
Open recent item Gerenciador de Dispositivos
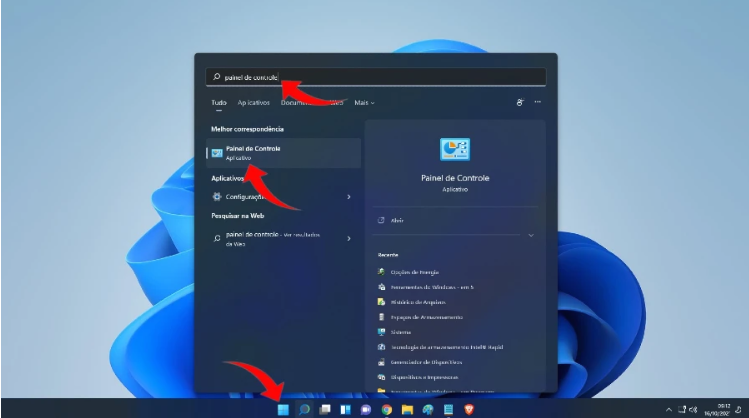pos(426,362)
